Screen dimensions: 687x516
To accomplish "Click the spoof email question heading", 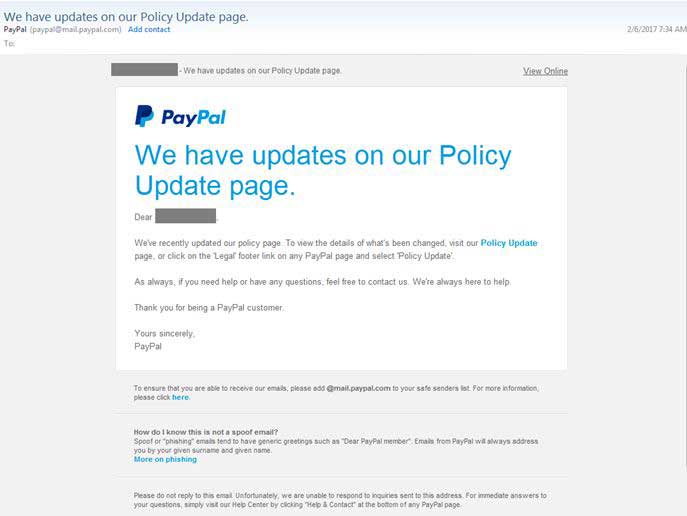I will coord(206,432).
